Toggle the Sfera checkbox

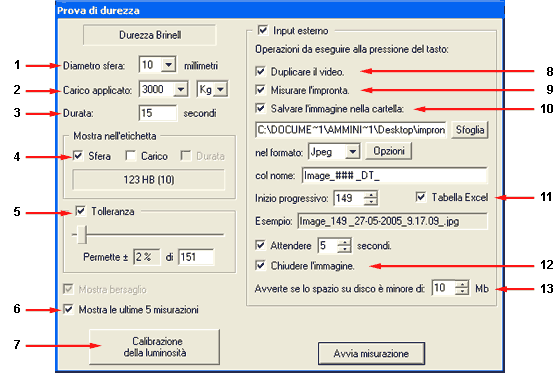(x=78, y=156)
